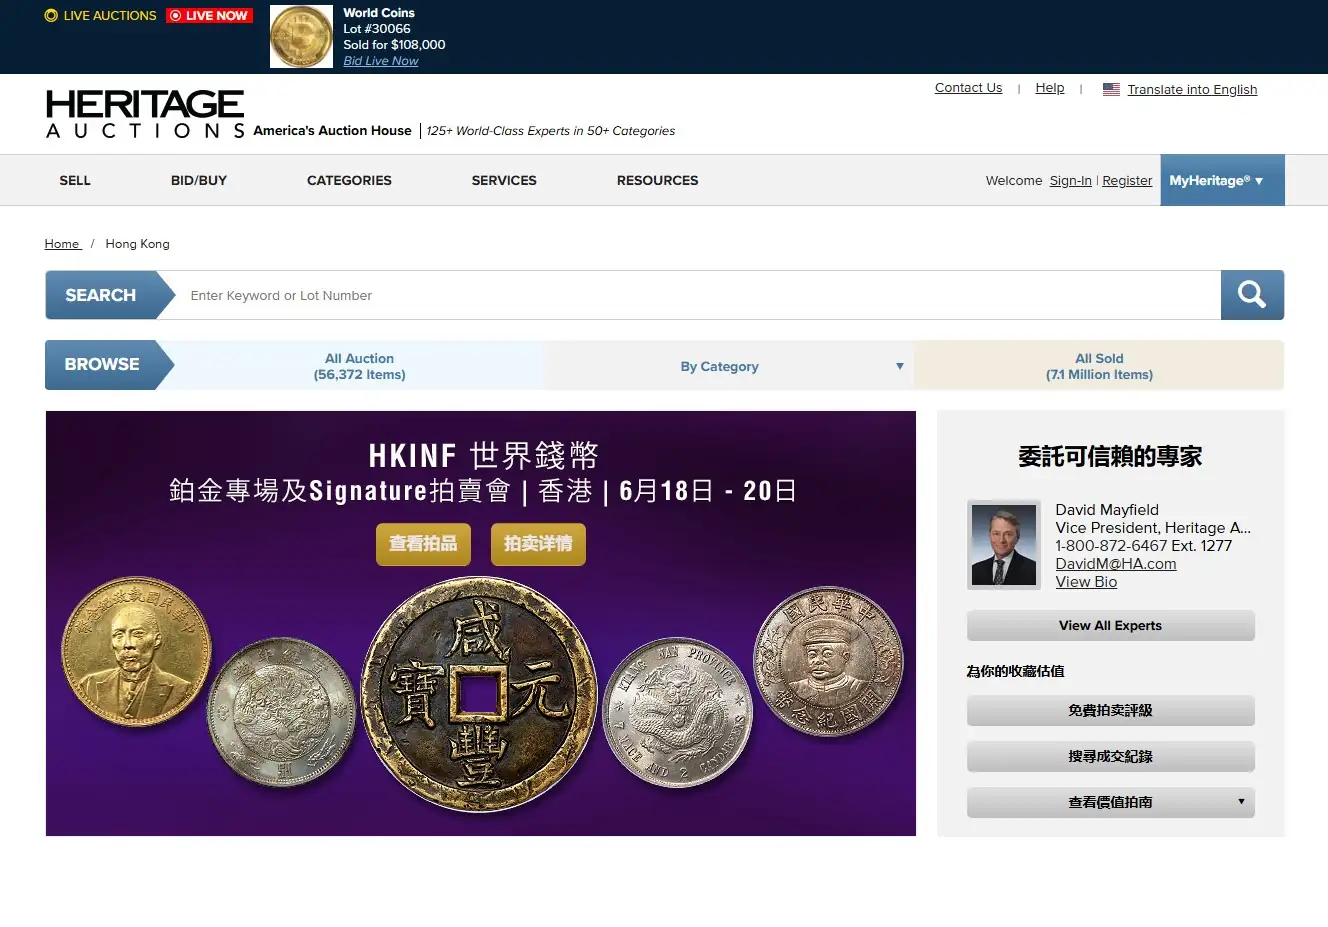The height and width of the screenshot is (927, 1328).
Task: Click the phone number 1-800-872-6467 text
Action: click(x=1111, y=546)
